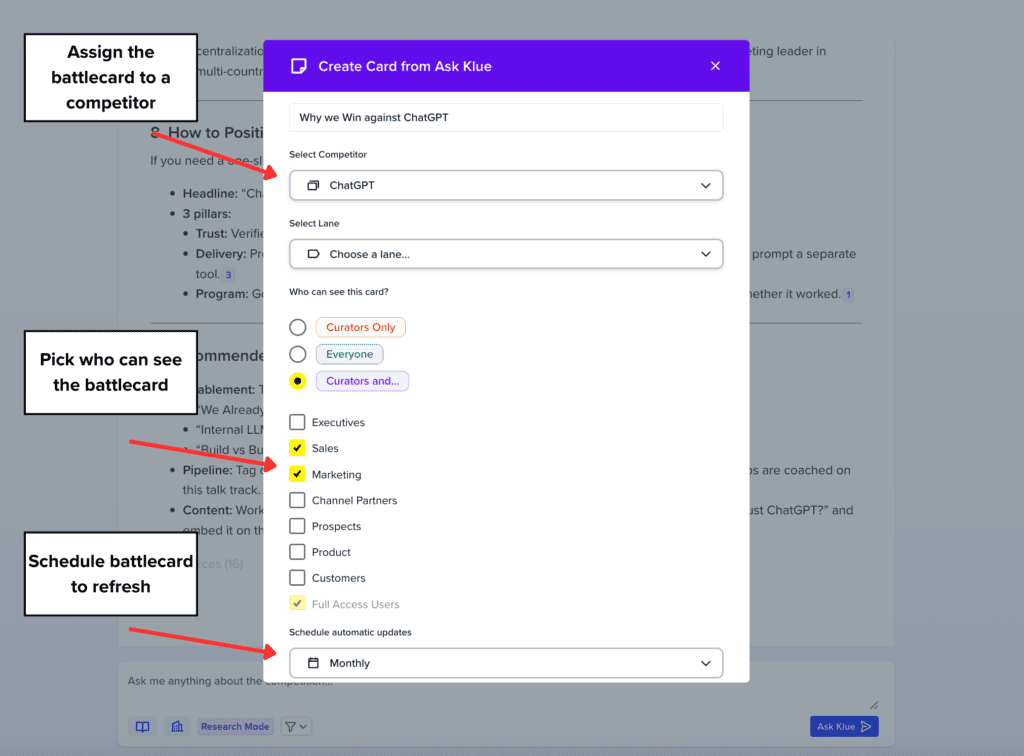Viewport: 1024px width, 756px height.
Task: Select the Curators Only radio button
Action: click(x=298, y=327)
